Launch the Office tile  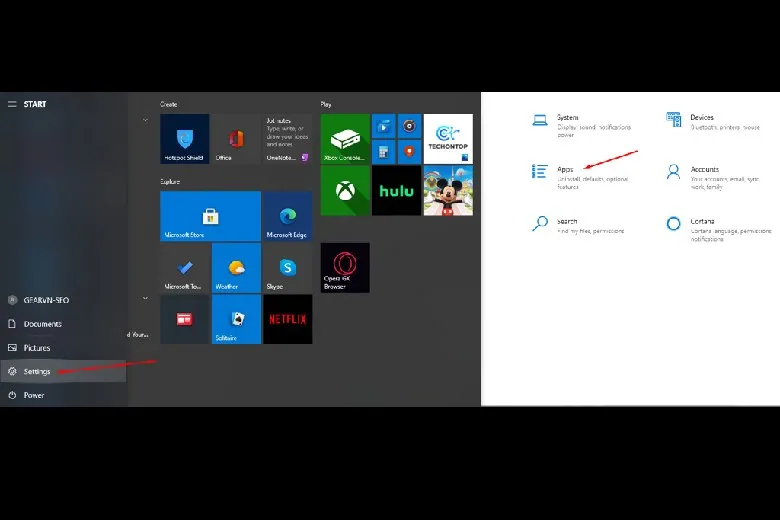[236, 139]
